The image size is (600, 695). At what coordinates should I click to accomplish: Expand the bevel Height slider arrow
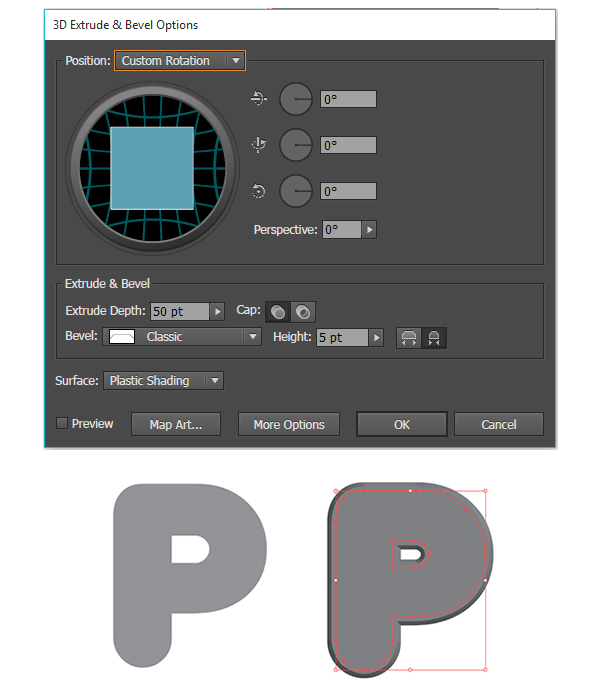click(376, 337)
